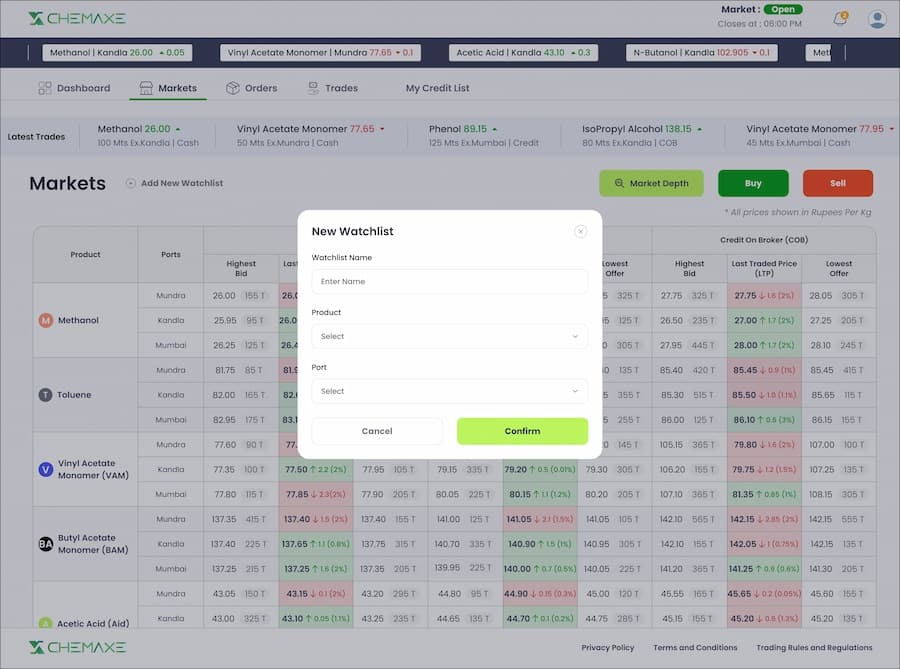Click COB LTP cell 85.45 for Toluene Mundra
This screenshot has width=900, height=669.
point(764,370)
